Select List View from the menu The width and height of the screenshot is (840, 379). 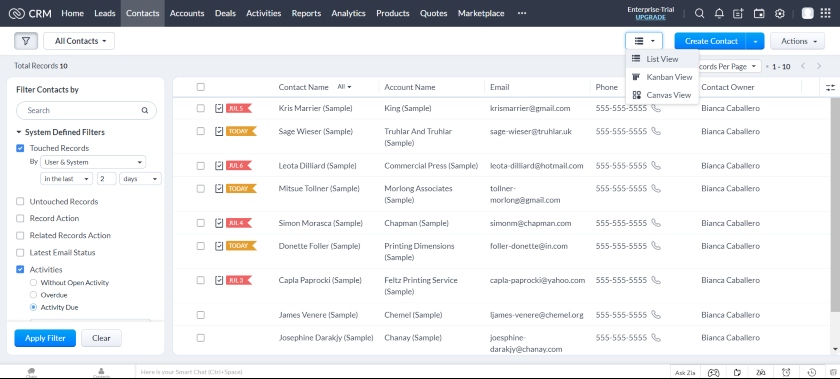[662, 59]
